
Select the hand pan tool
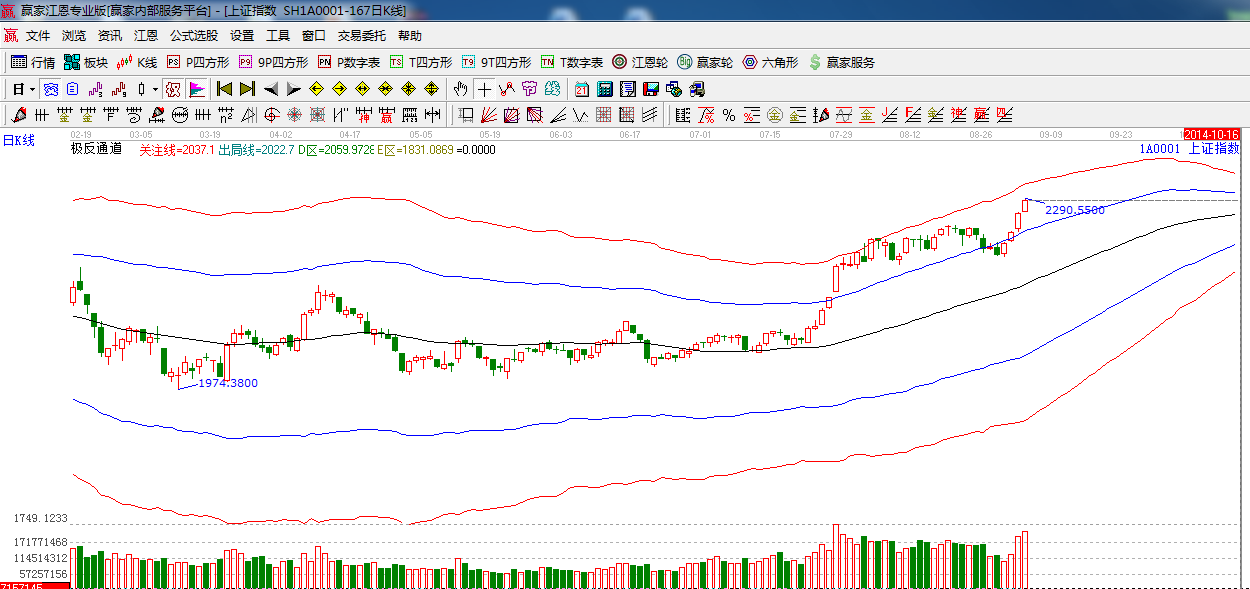coord(460,89)
